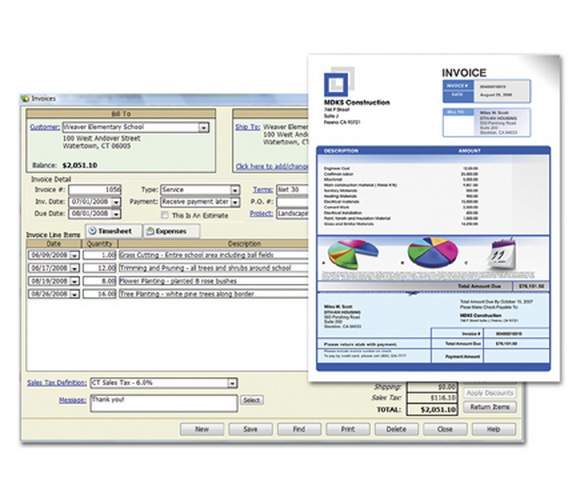
Task: Open the date dropdown for 08/26/2008 row
Action: coord(74,294)
